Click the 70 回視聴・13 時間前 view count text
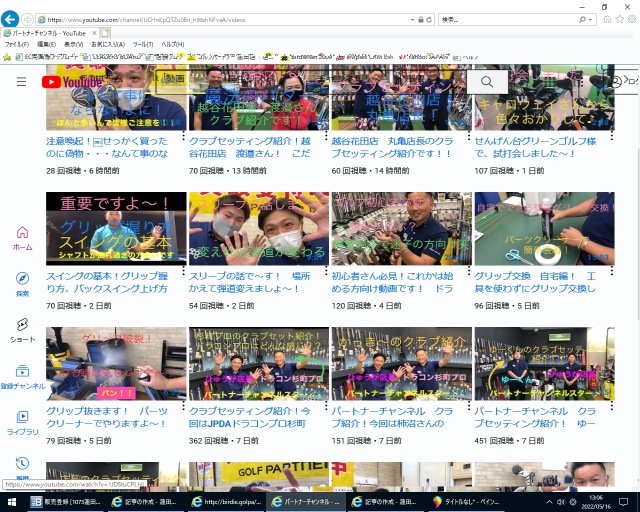Viewport: 640px width, 512px height. click(x=227, y=171)
